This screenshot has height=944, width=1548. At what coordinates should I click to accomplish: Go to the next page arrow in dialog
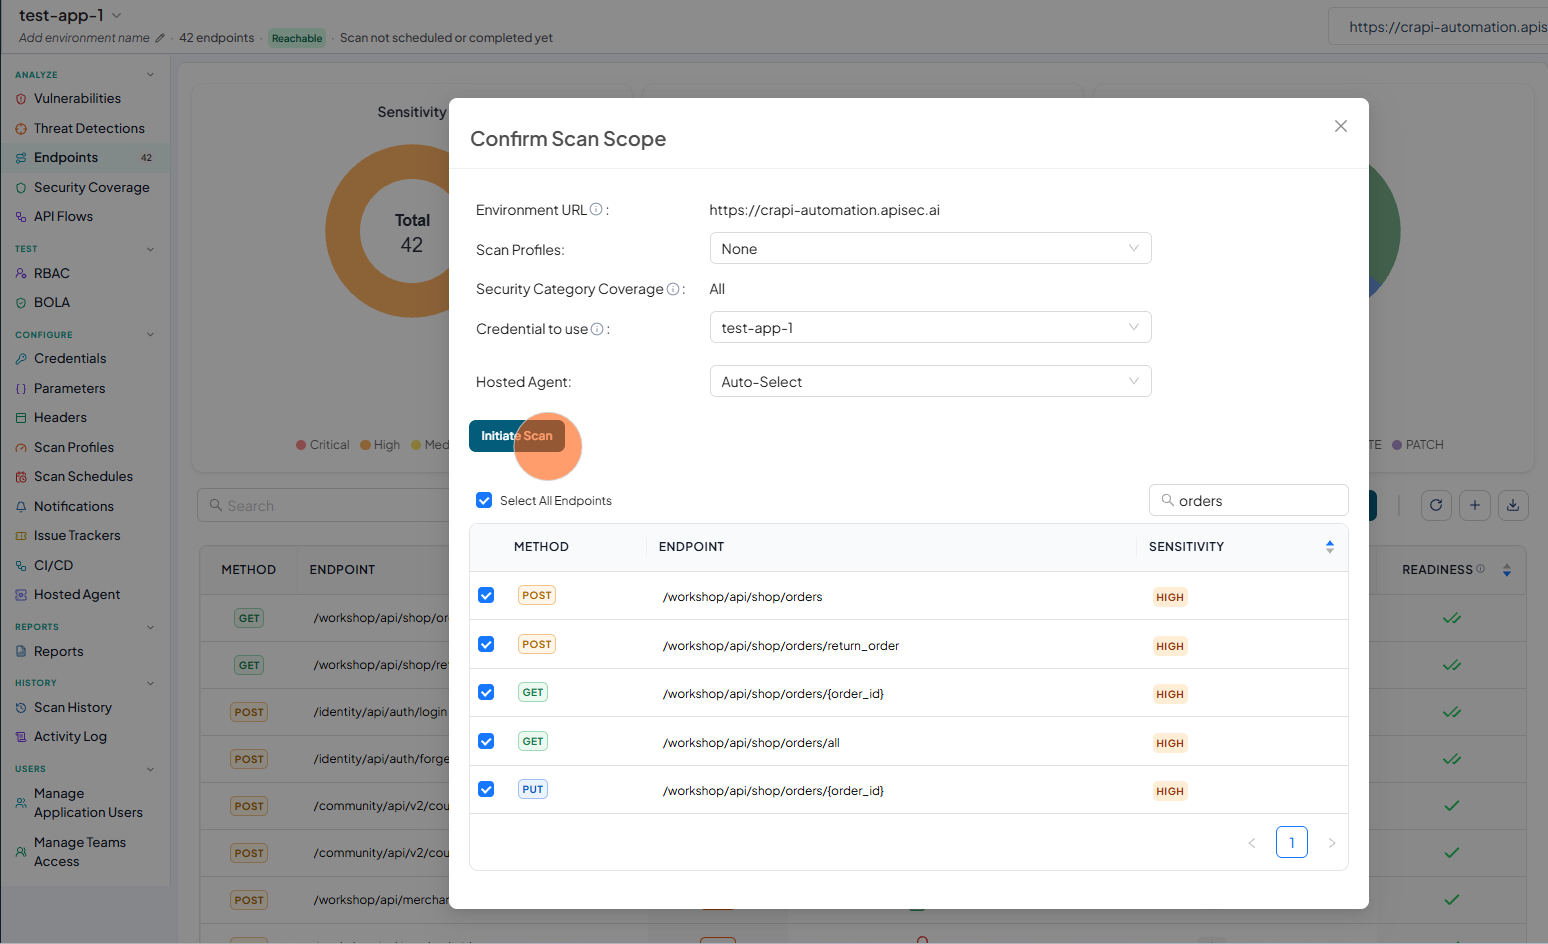click(x=1332, y=843)
